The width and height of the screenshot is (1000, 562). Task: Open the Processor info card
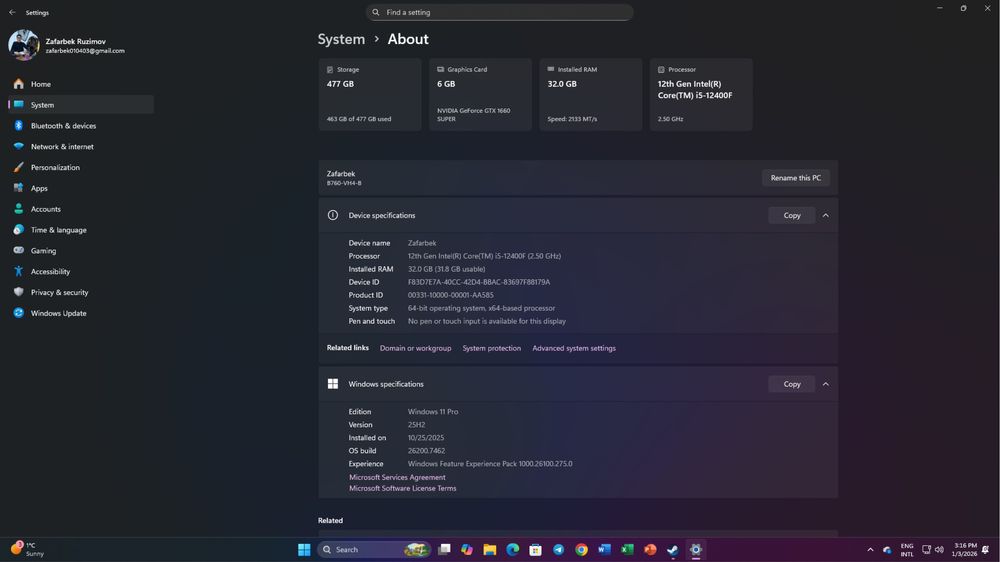pos(701,94)
